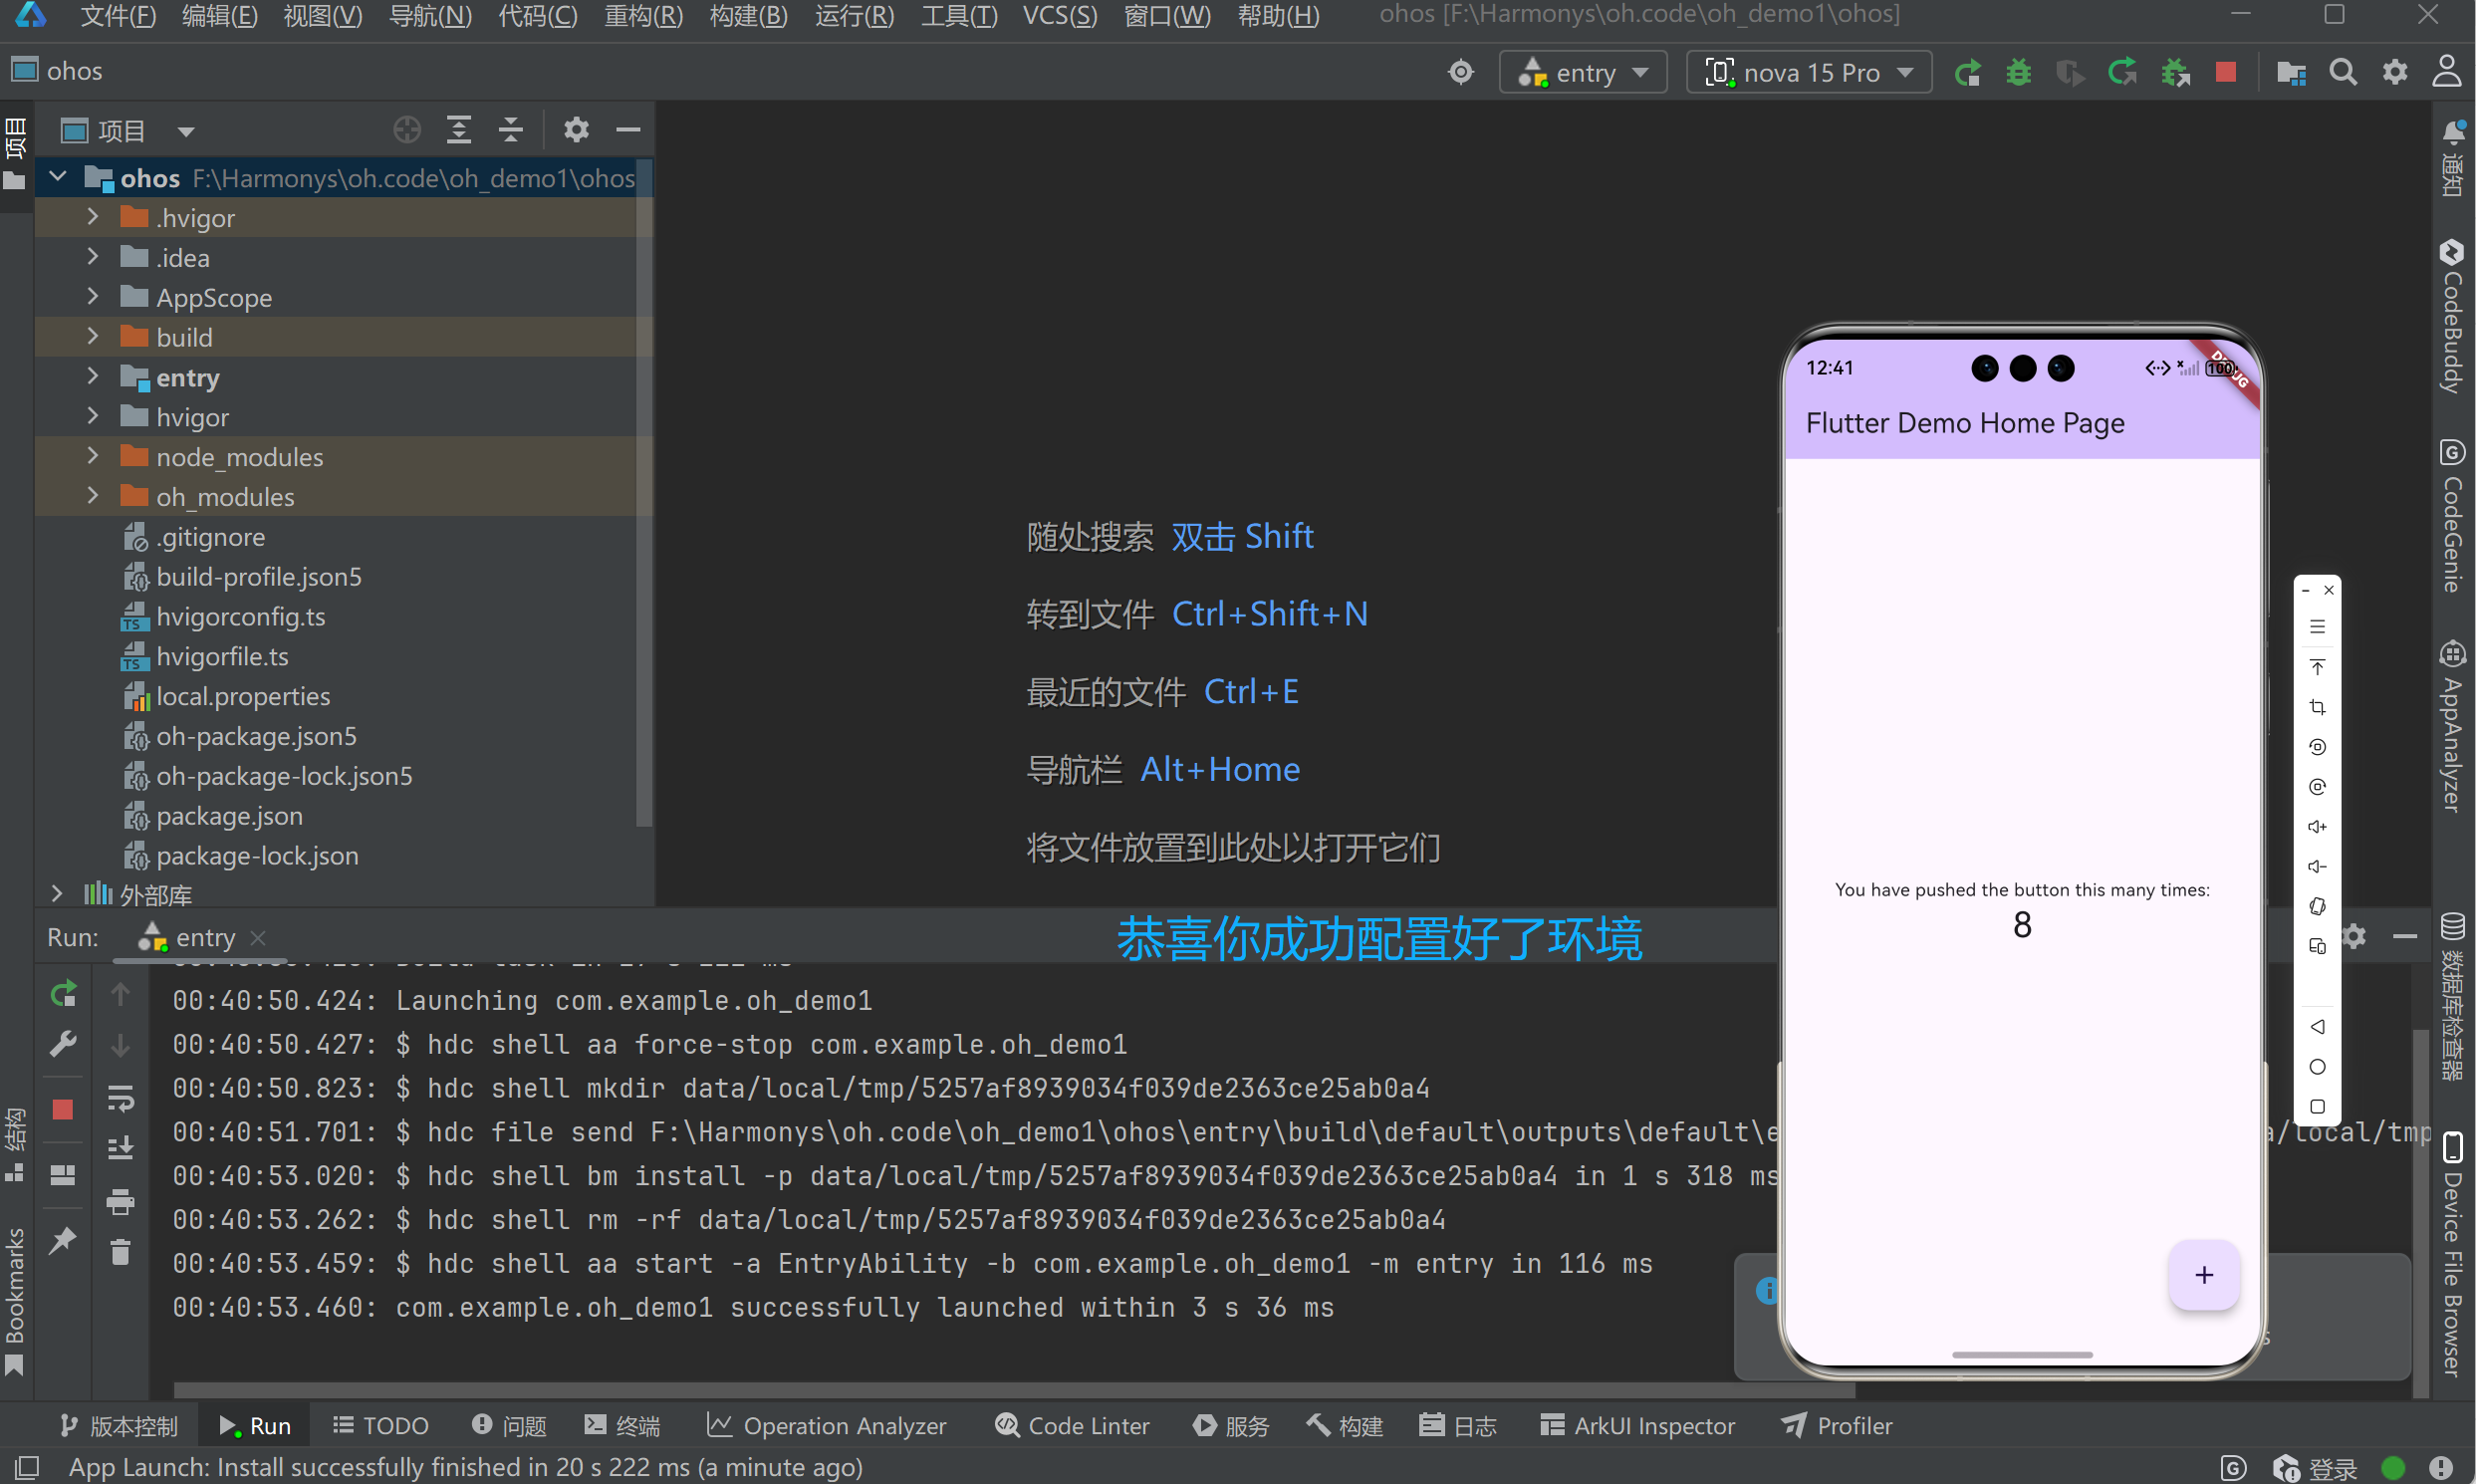Open the Device Manager icon in toolbar
Image resolution: width=2476 pixels, height=1484 pixels.
tap(2290, 73)
